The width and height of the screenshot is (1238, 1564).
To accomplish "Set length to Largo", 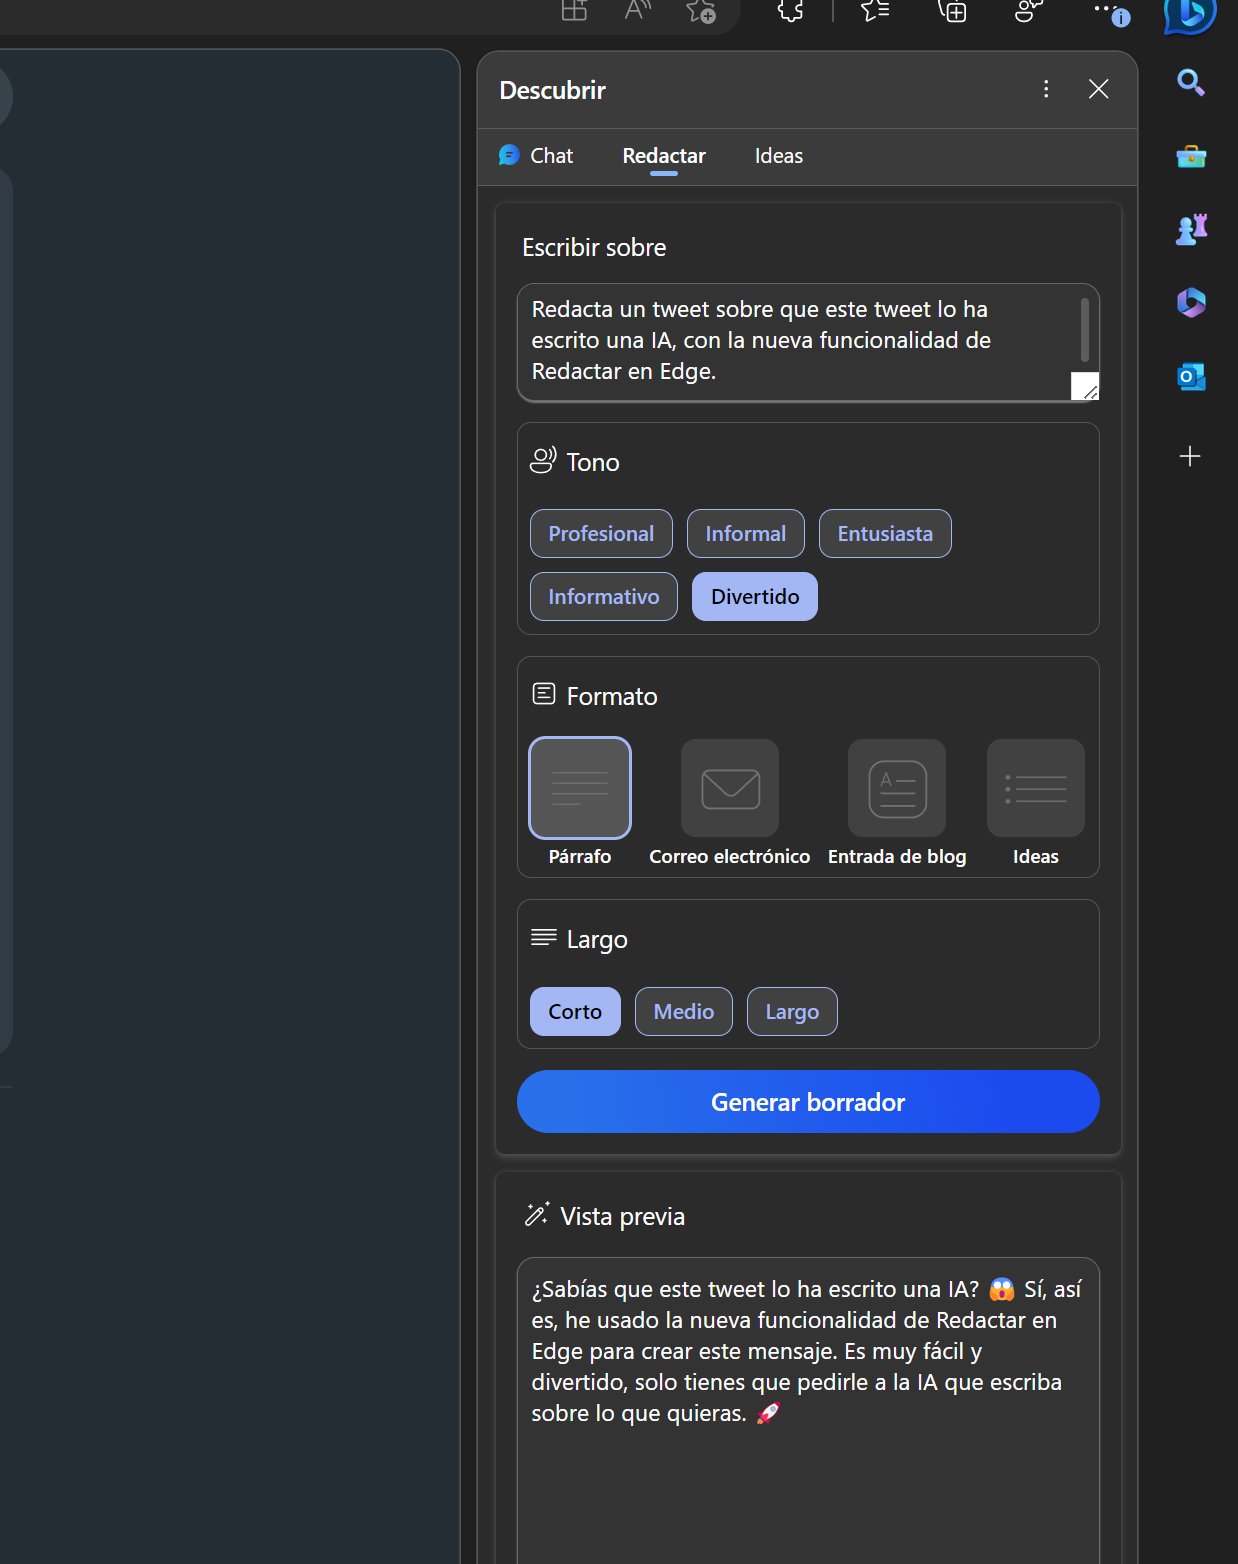I will point(792,1012).
